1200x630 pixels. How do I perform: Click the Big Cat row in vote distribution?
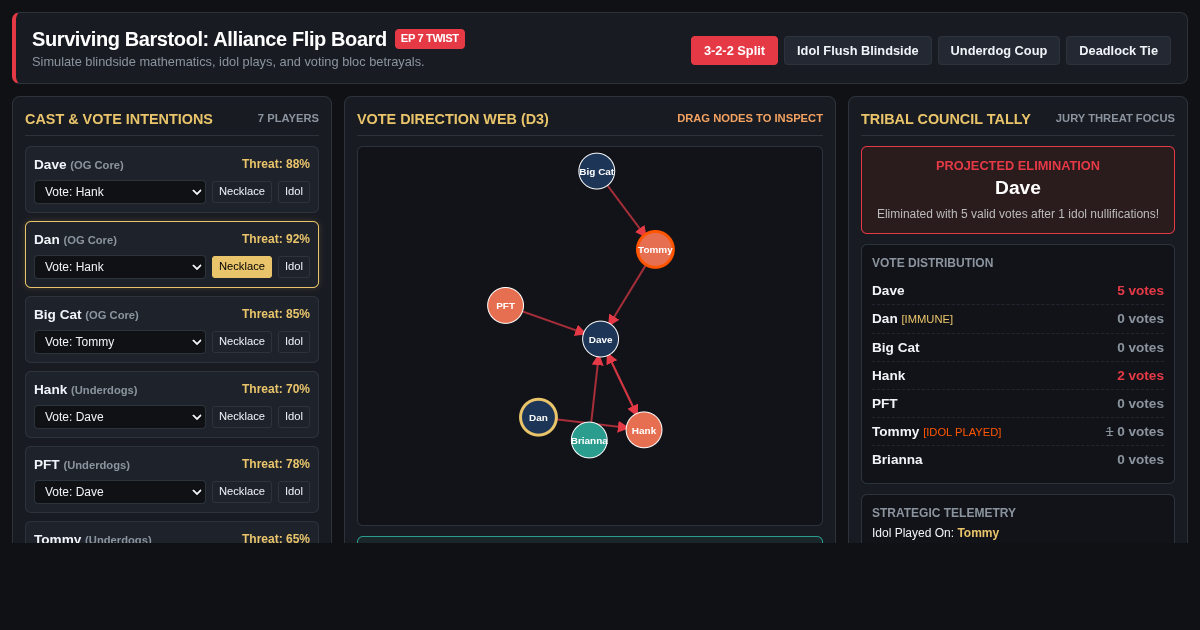pos(1018,348)
